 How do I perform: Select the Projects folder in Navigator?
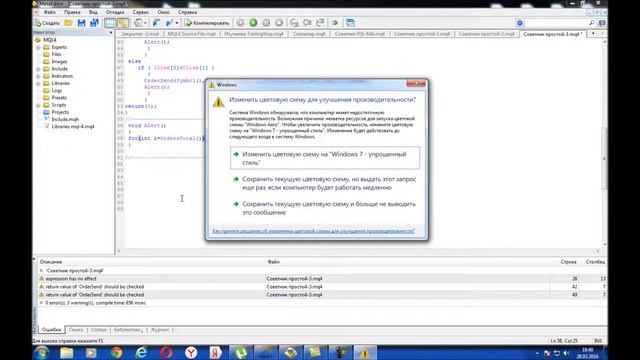coord(60,112)
